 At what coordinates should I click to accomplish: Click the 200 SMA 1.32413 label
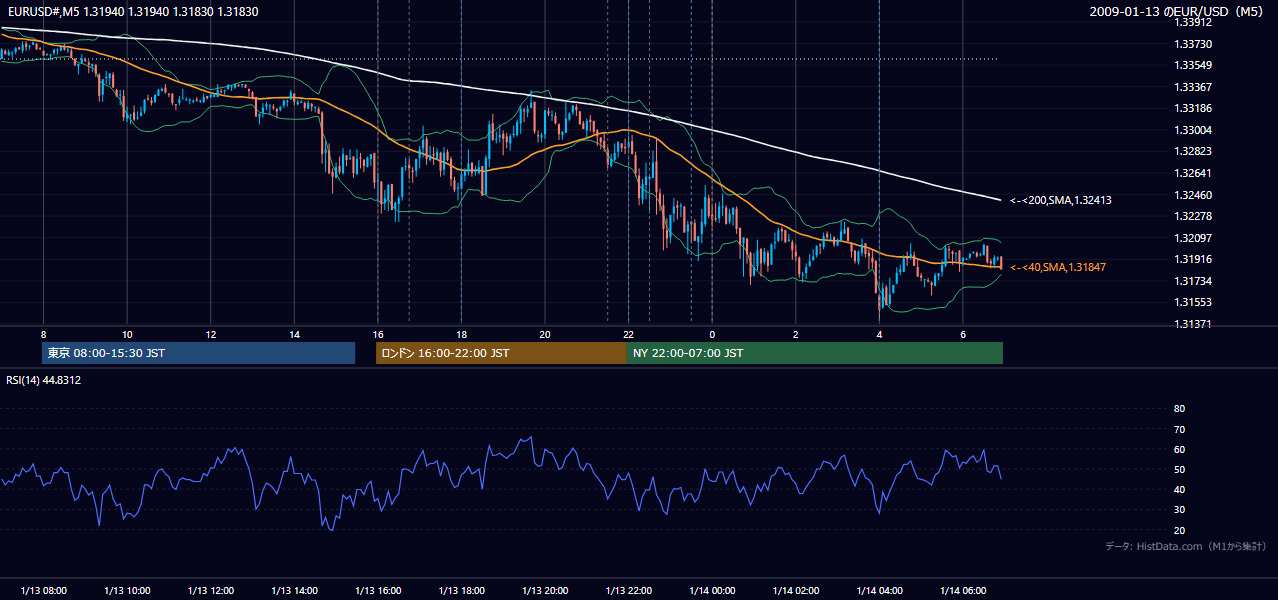1062,201
